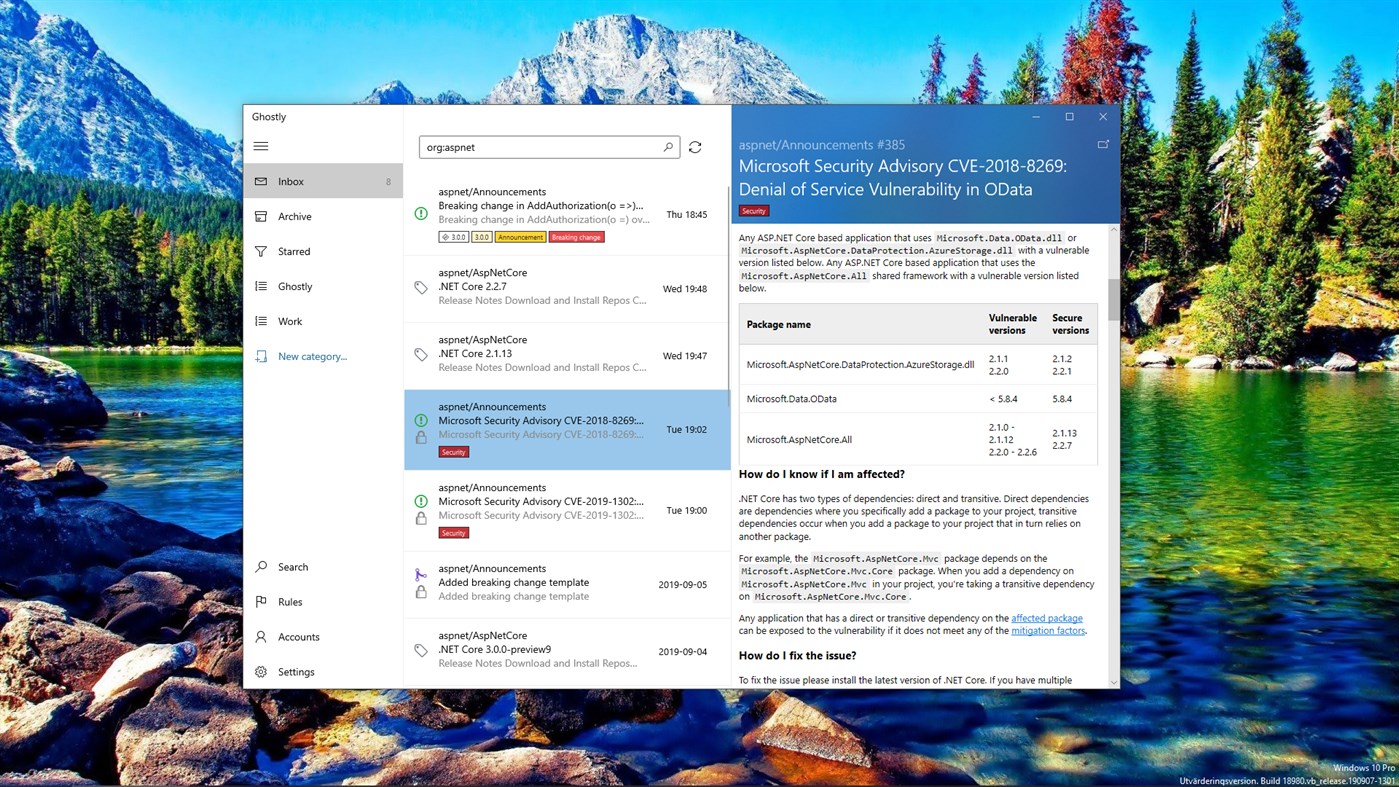
Task: Open Search from the sidebar
Action: tap(323, 567)
